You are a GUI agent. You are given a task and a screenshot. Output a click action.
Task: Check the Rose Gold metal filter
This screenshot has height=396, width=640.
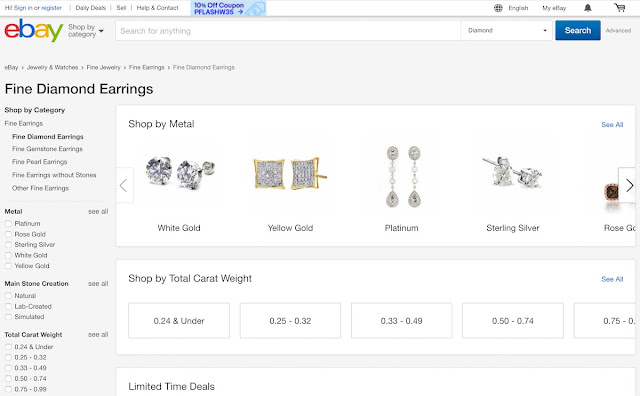click(x=8, y=234)
